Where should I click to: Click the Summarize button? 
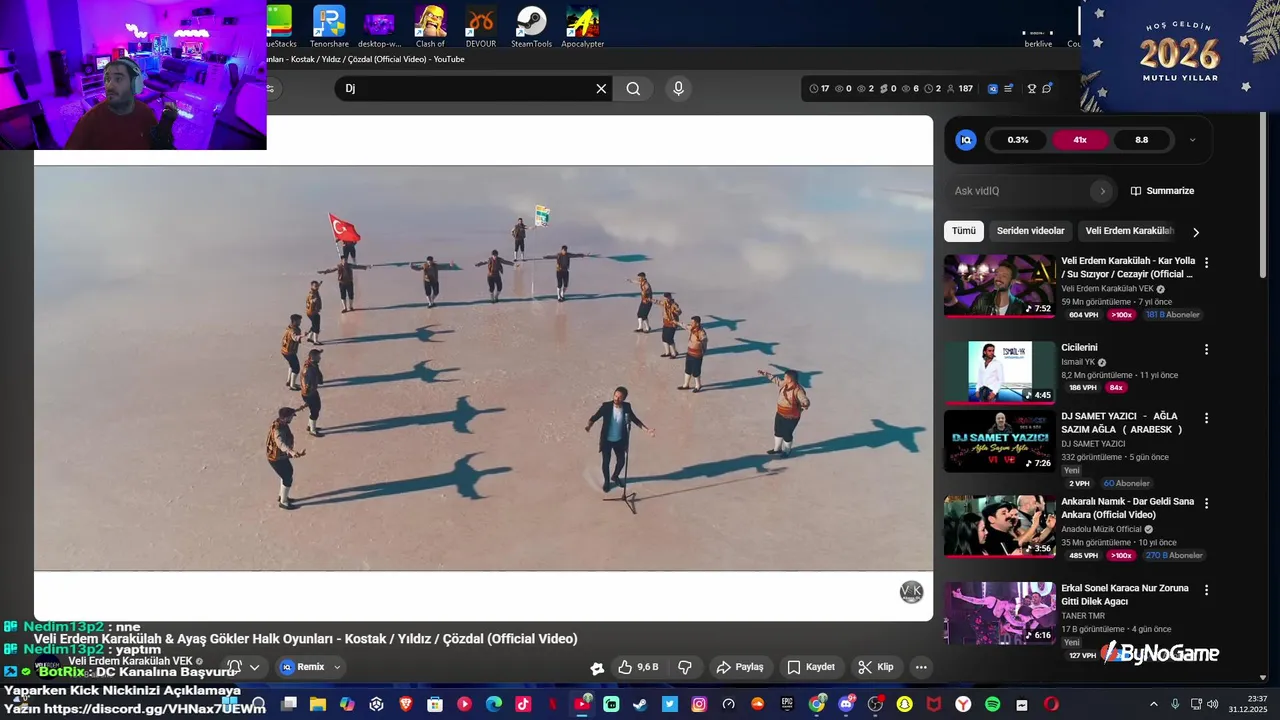click(1162, 191)
